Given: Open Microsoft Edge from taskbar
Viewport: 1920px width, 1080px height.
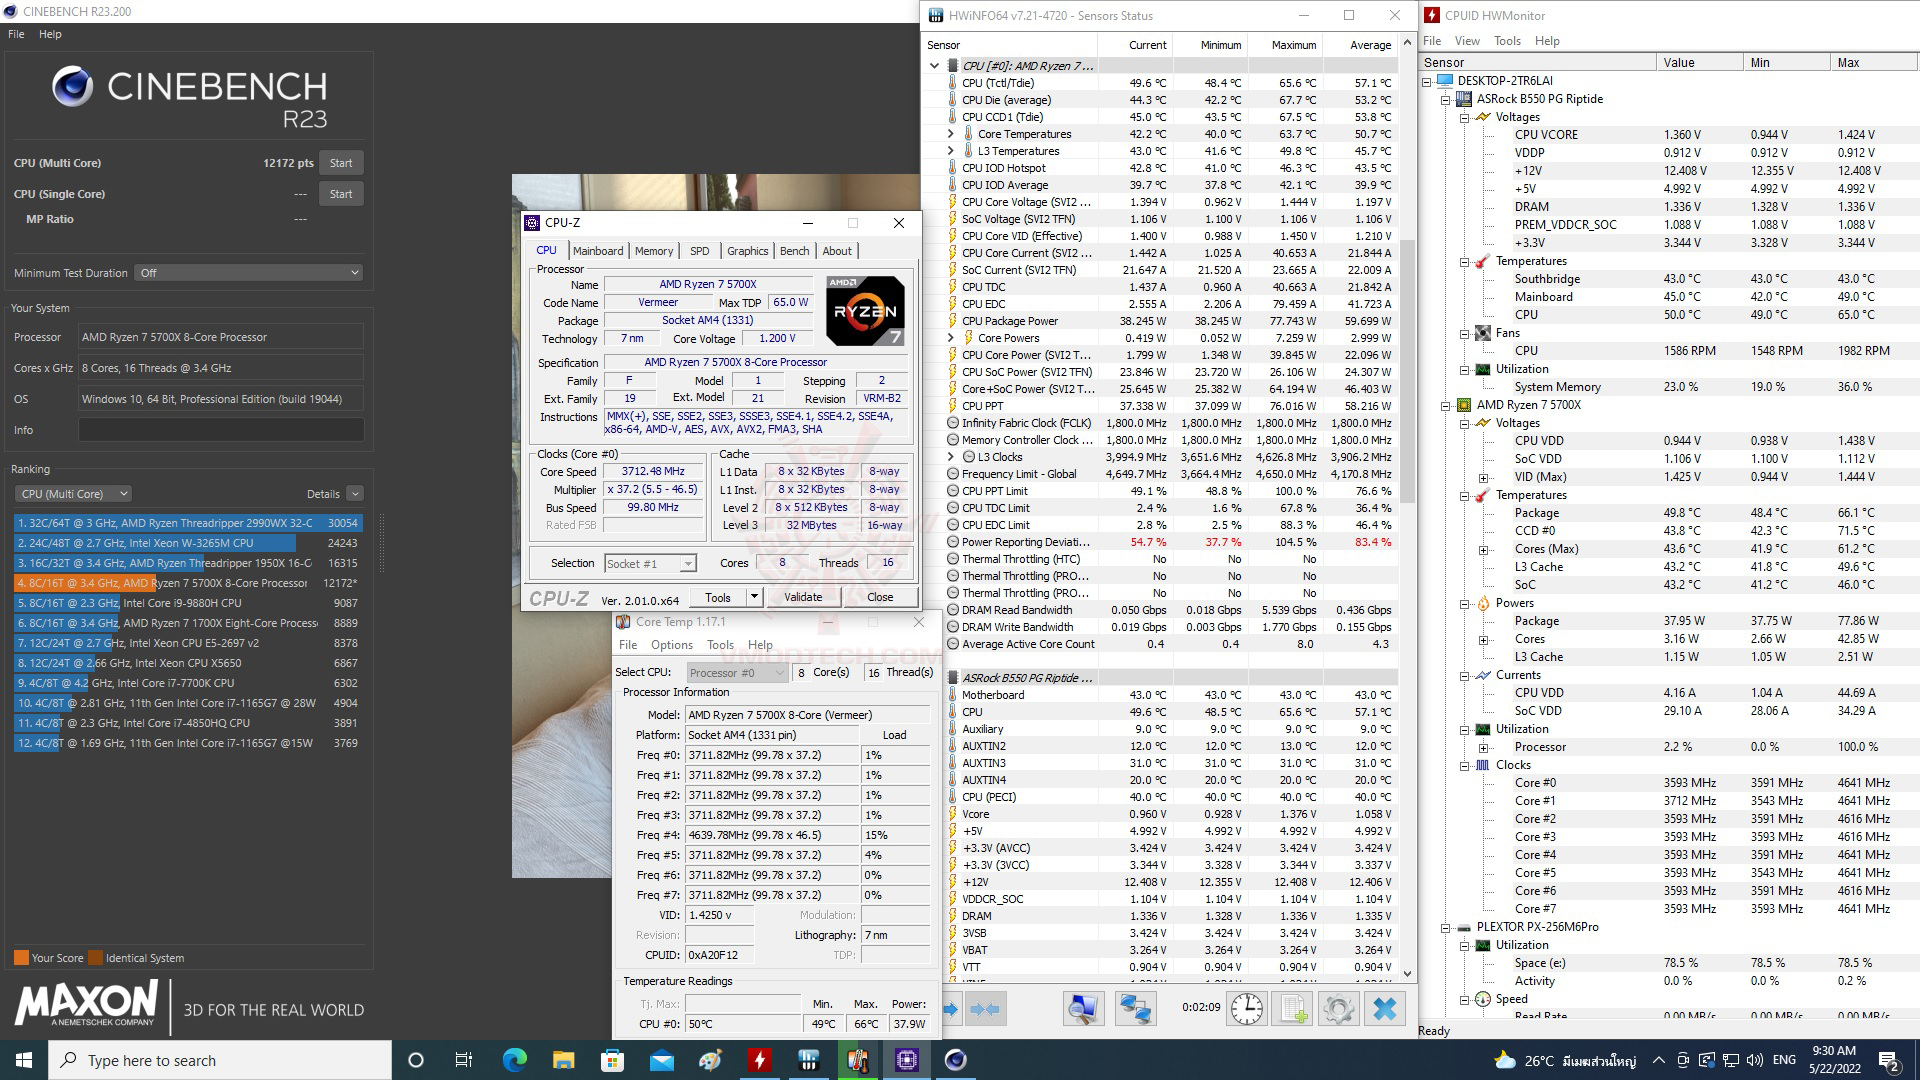Looking at the screenshot, I should (514, 1060).
